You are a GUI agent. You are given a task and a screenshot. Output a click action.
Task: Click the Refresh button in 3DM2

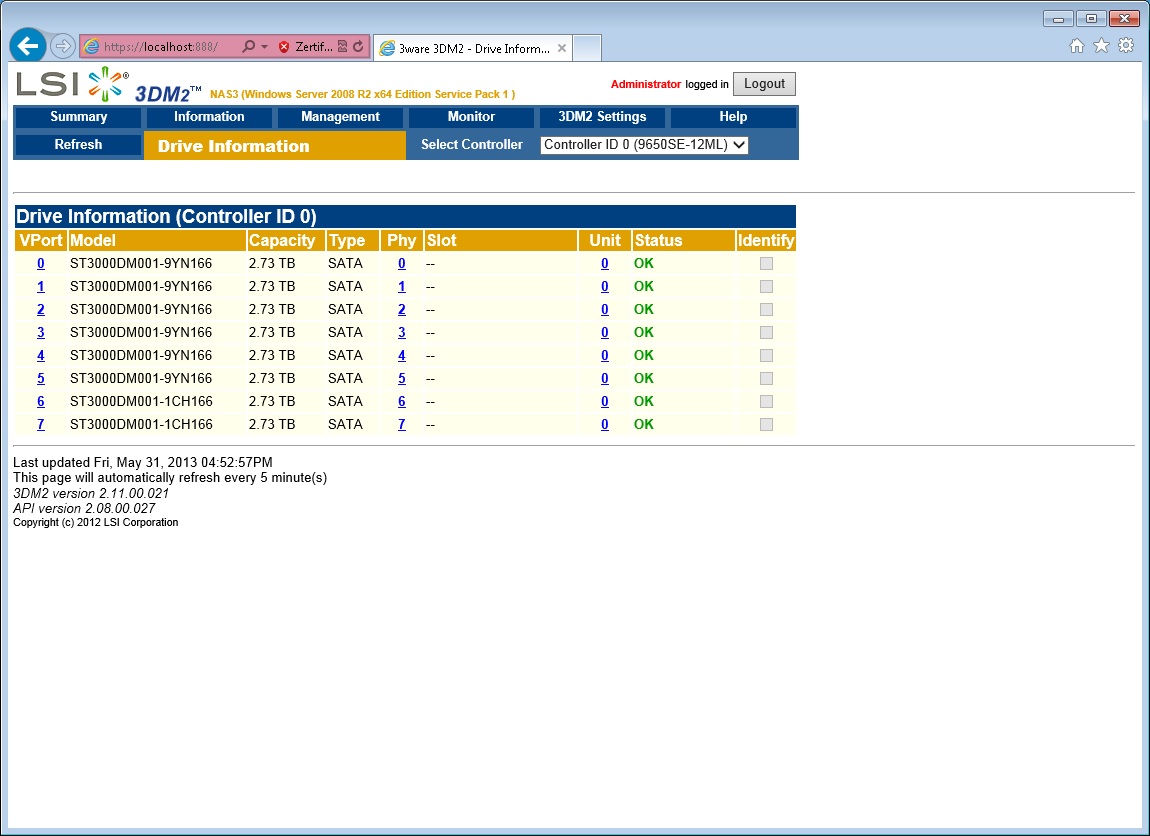point(78,144)
